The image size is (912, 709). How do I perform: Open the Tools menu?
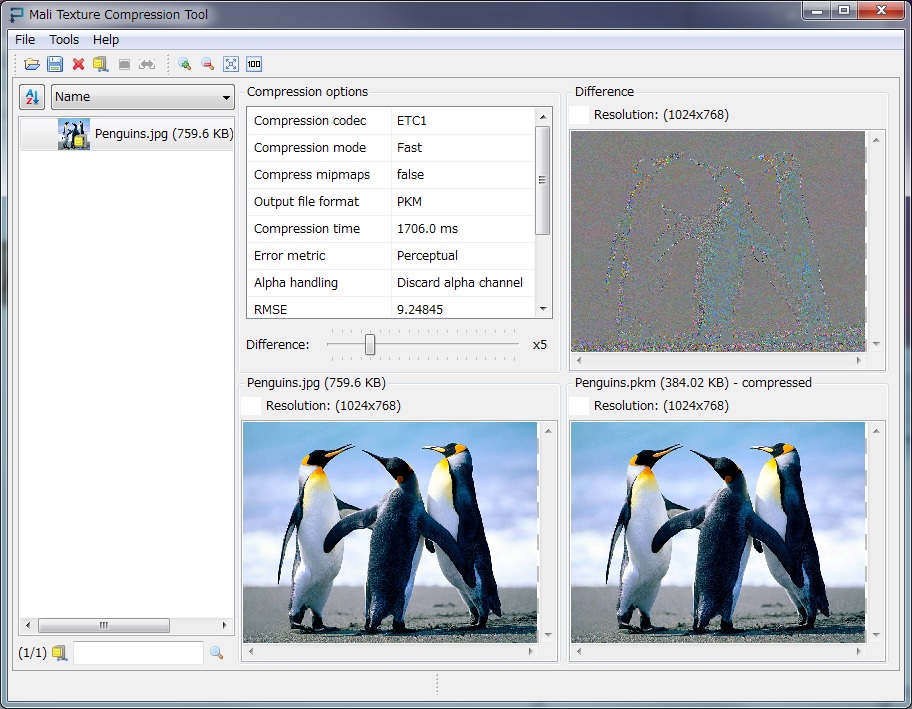(64, 40)
